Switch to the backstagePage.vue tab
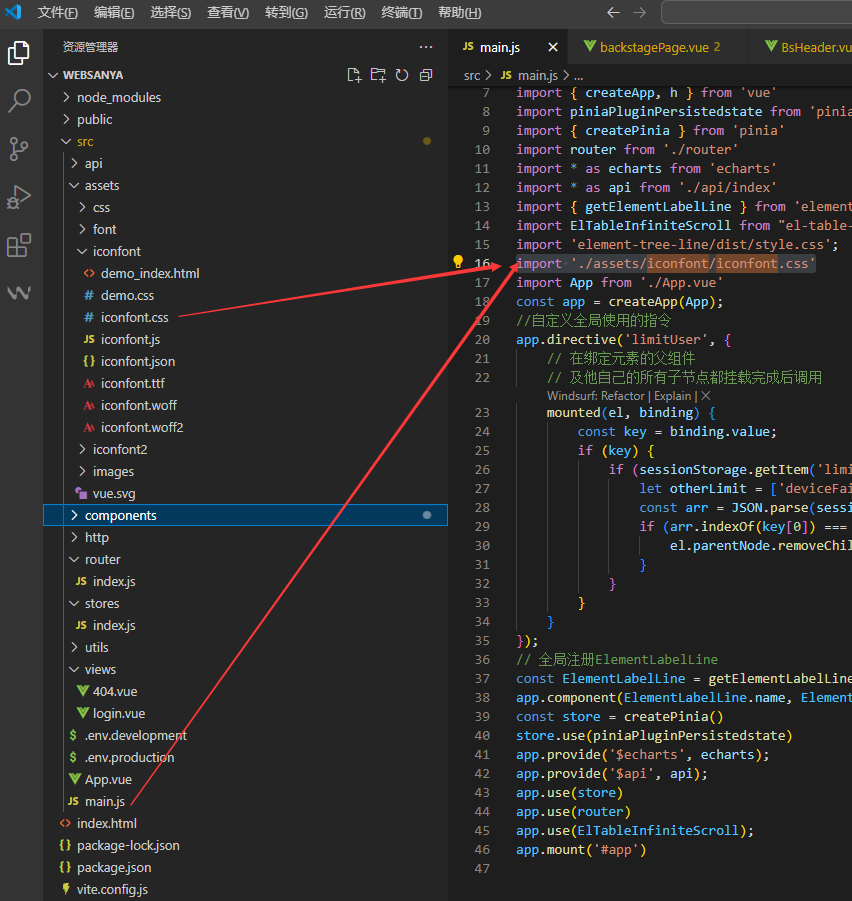 658,47
